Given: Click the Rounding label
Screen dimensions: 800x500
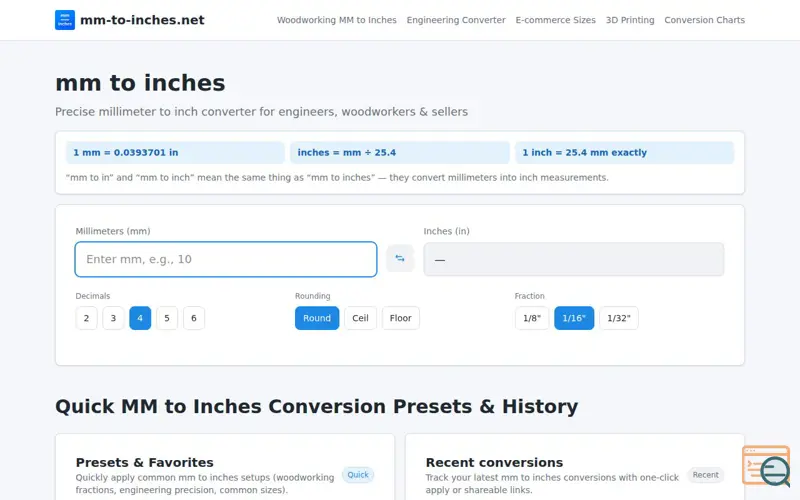Looking at the screenshot, I should click(313, 296).
